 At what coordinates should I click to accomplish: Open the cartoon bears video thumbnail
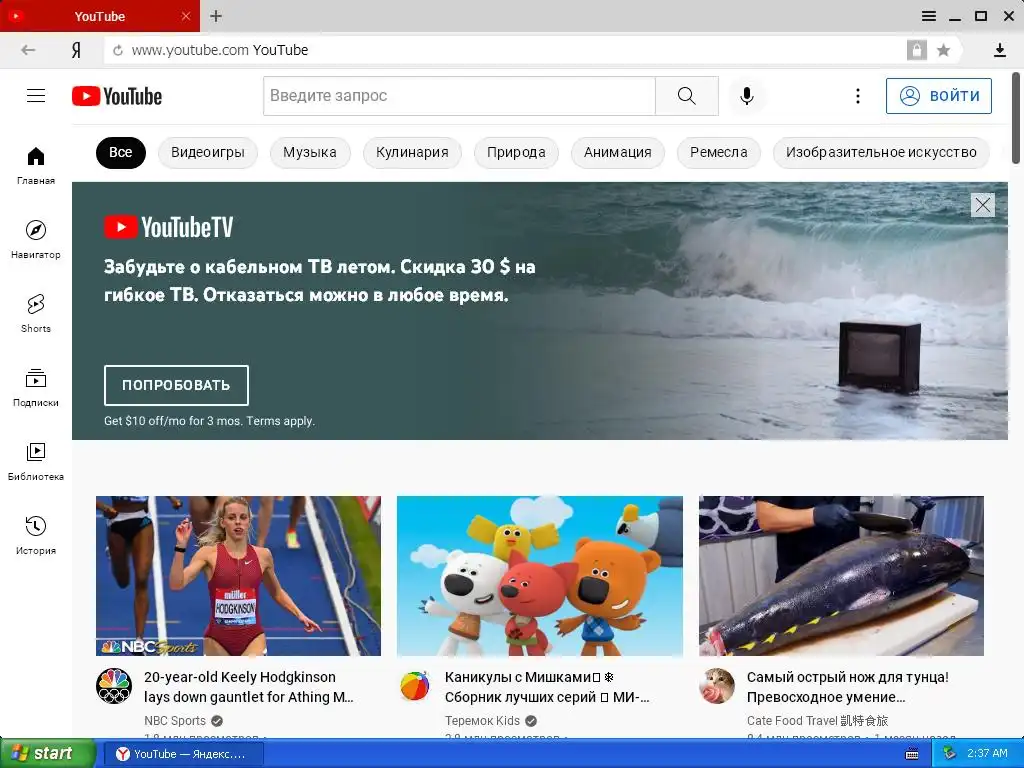pyautogui.click(x=540, y=576)
